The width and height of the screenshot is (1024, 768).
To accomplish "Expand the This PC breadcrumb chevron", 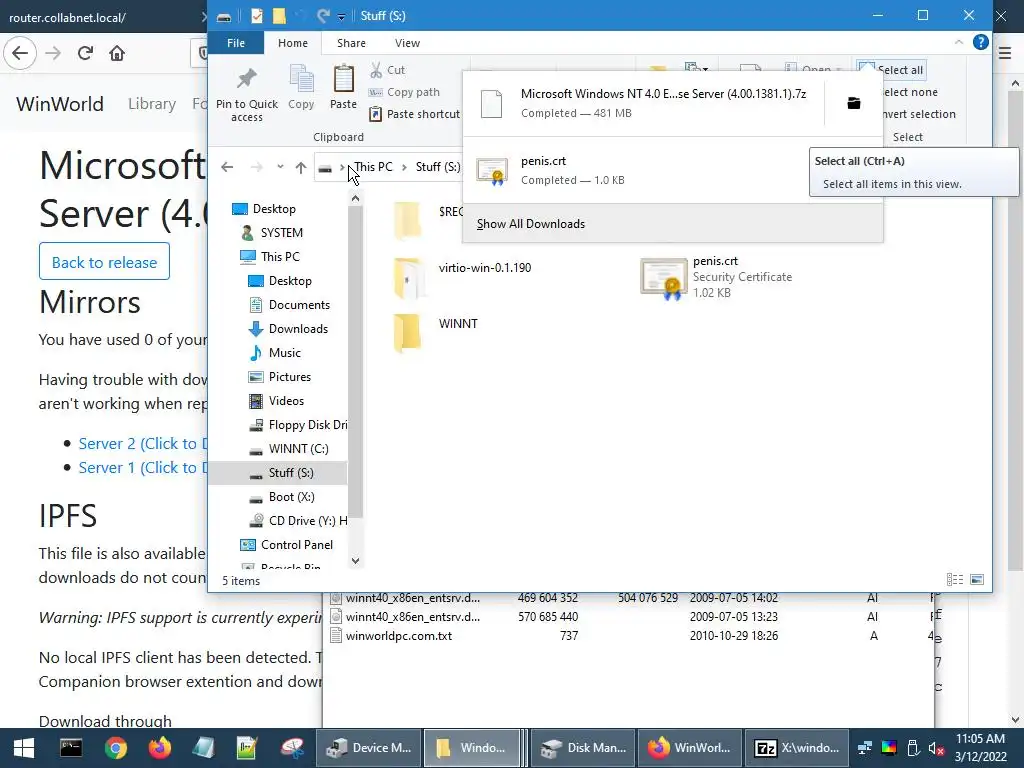I will [x=404, y=167].
